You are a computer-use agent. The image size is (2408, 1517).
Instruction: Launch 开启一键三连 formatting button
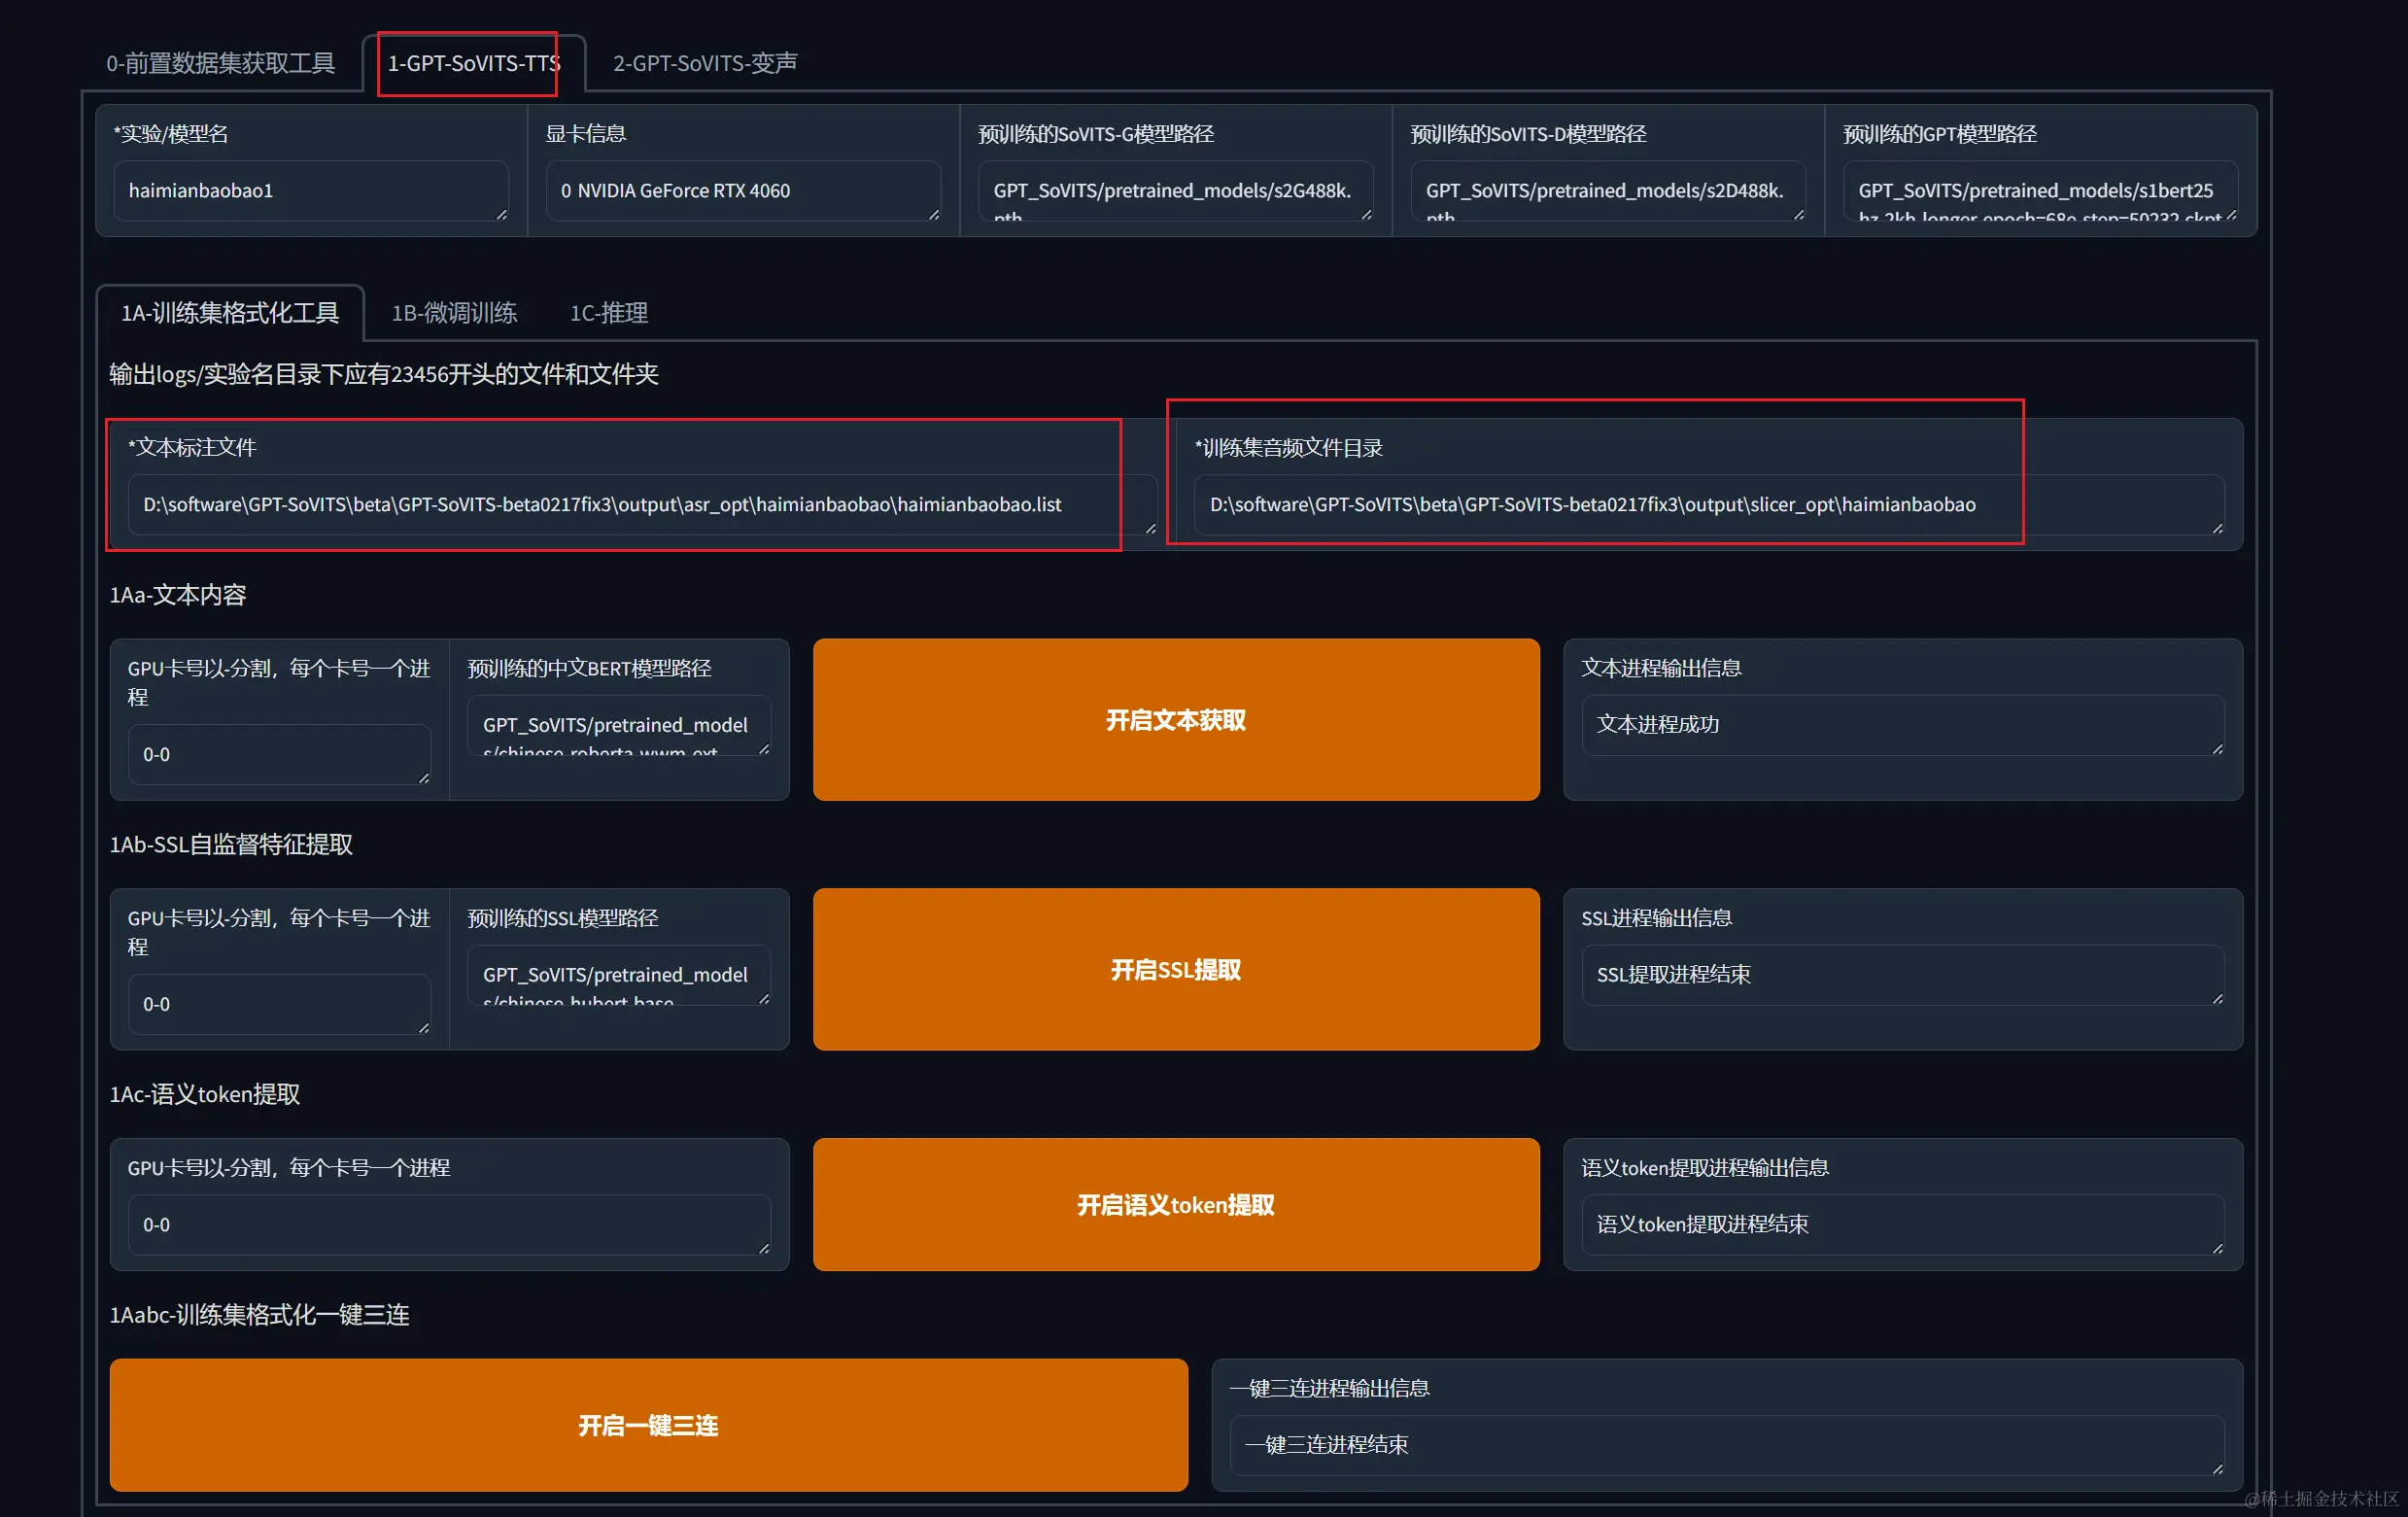point(648,1424)
